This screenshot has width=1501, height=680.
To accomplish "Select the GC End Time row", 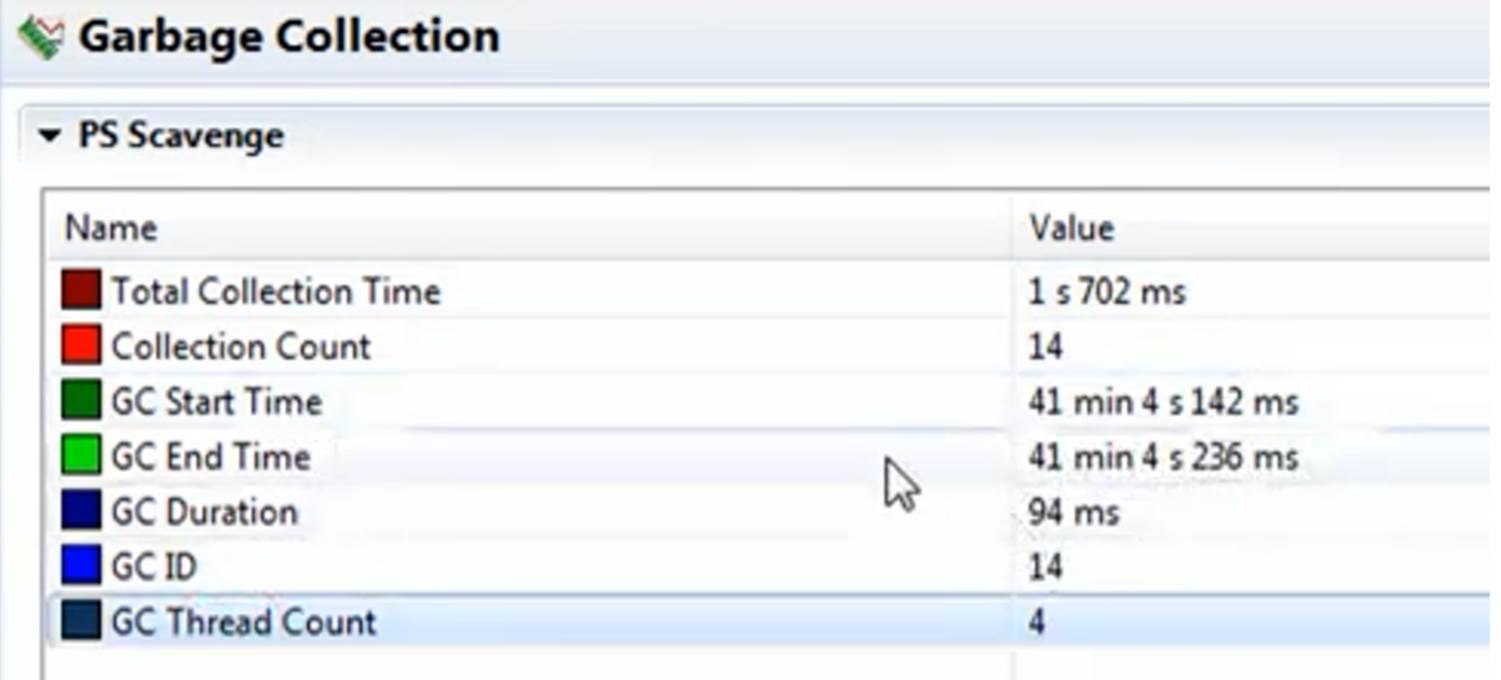I will [x=210, y=458].
